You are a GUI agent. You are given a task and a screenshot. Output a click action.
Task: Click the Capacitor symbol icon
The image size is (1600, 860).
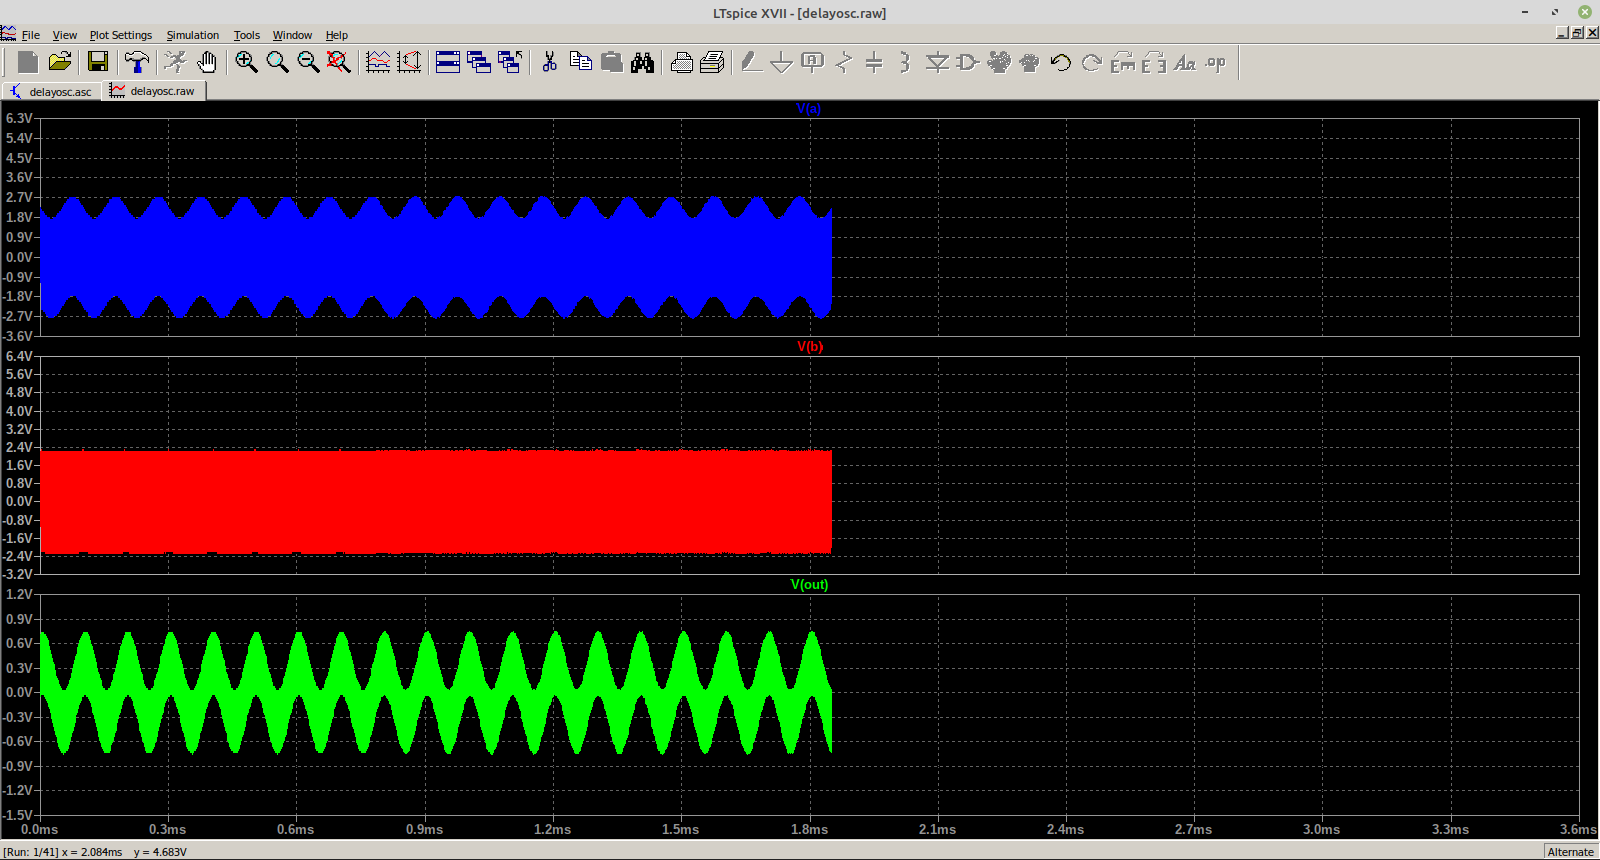pos(874,62)
